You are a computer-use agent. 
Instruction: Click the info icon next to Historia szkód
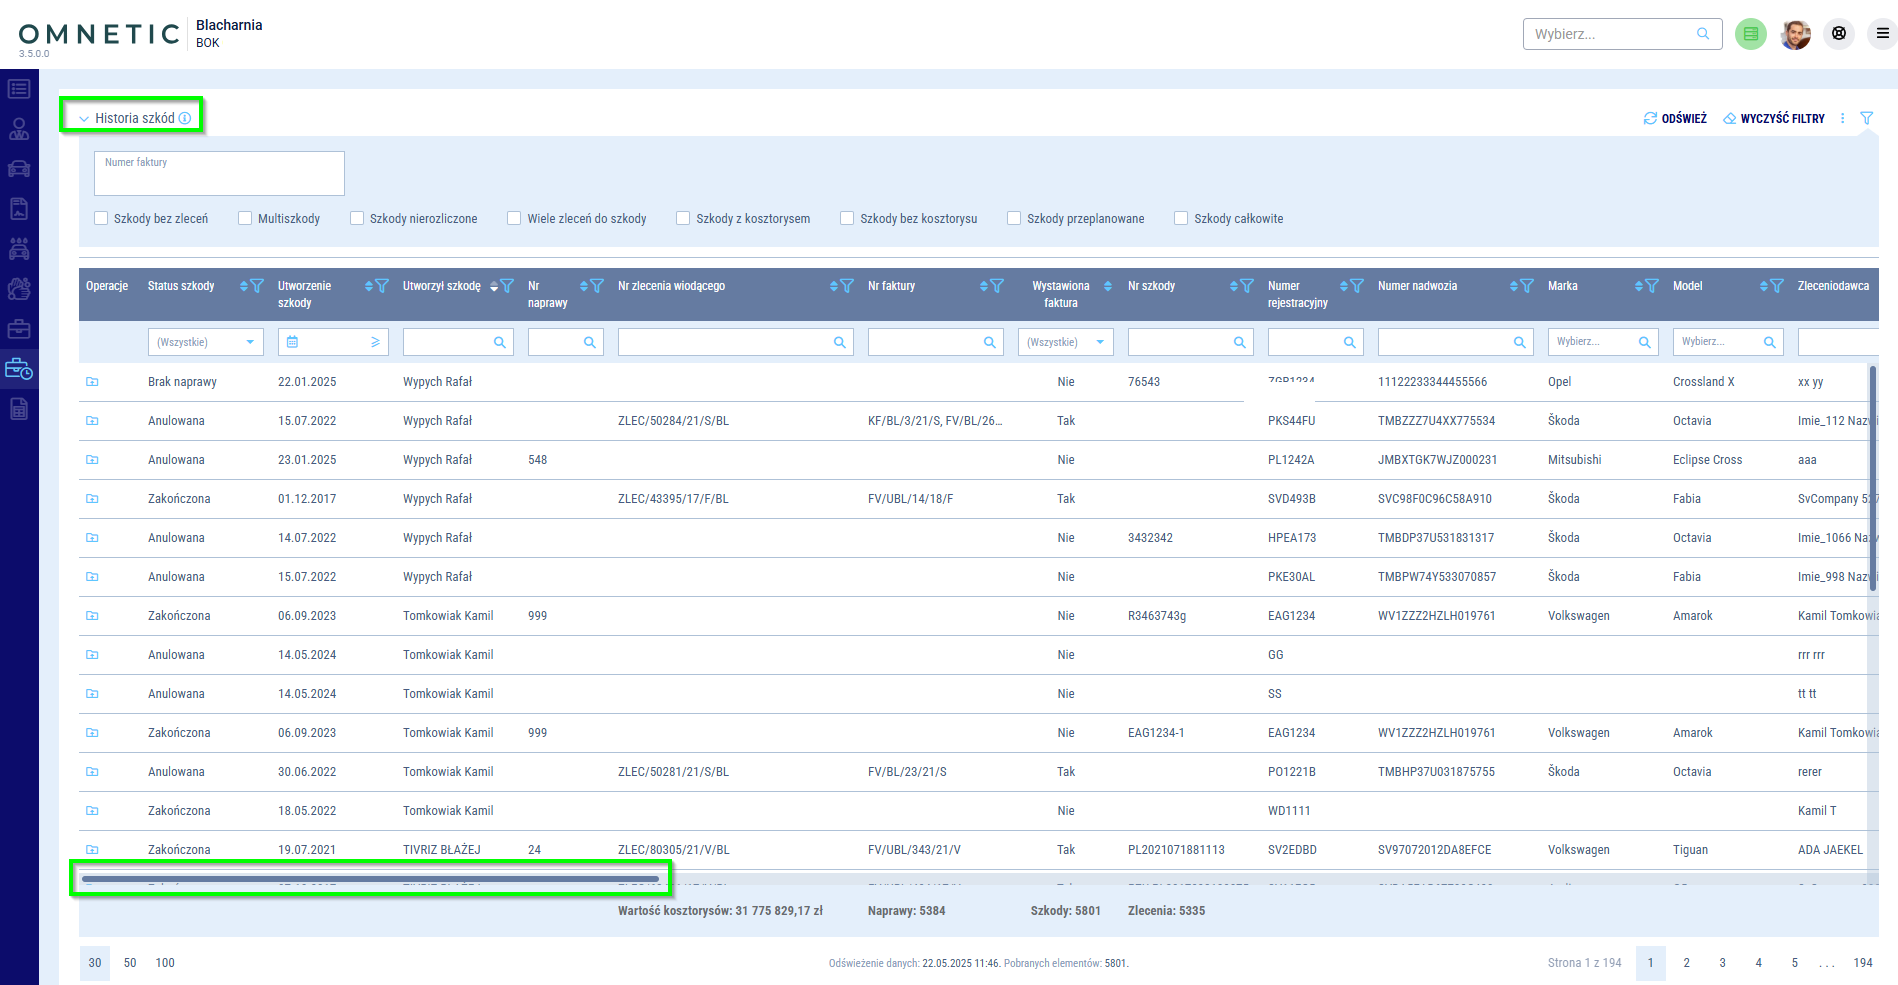click(x=185, y=118)
